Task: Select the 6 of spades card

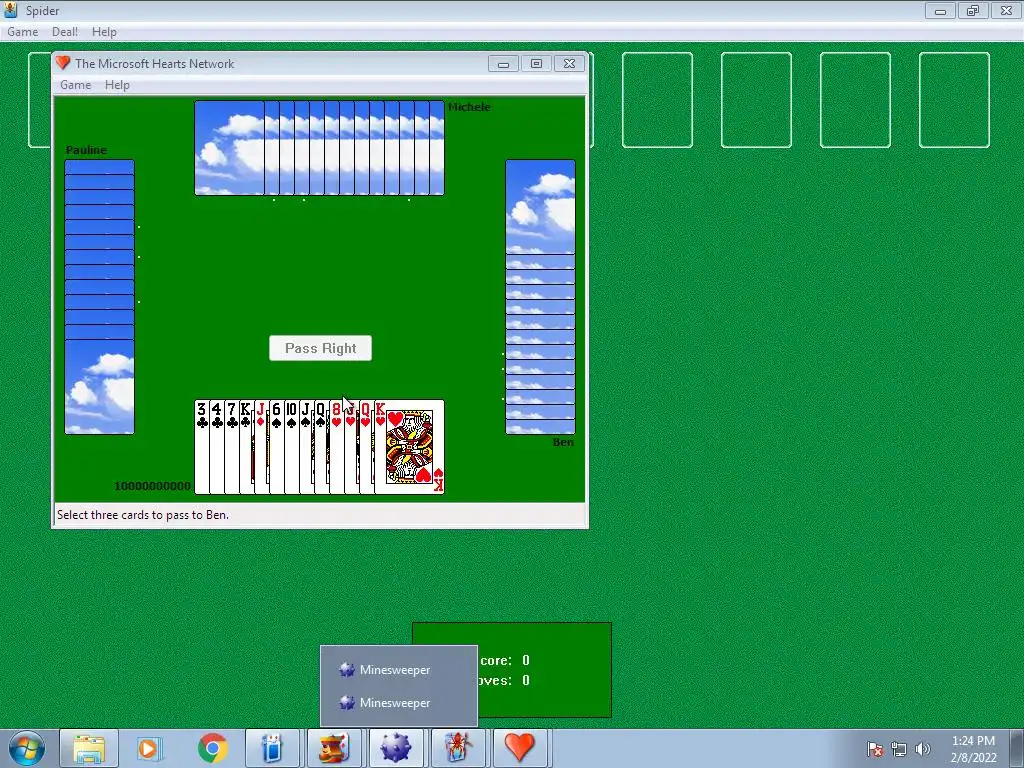Action: coord(277,447)
